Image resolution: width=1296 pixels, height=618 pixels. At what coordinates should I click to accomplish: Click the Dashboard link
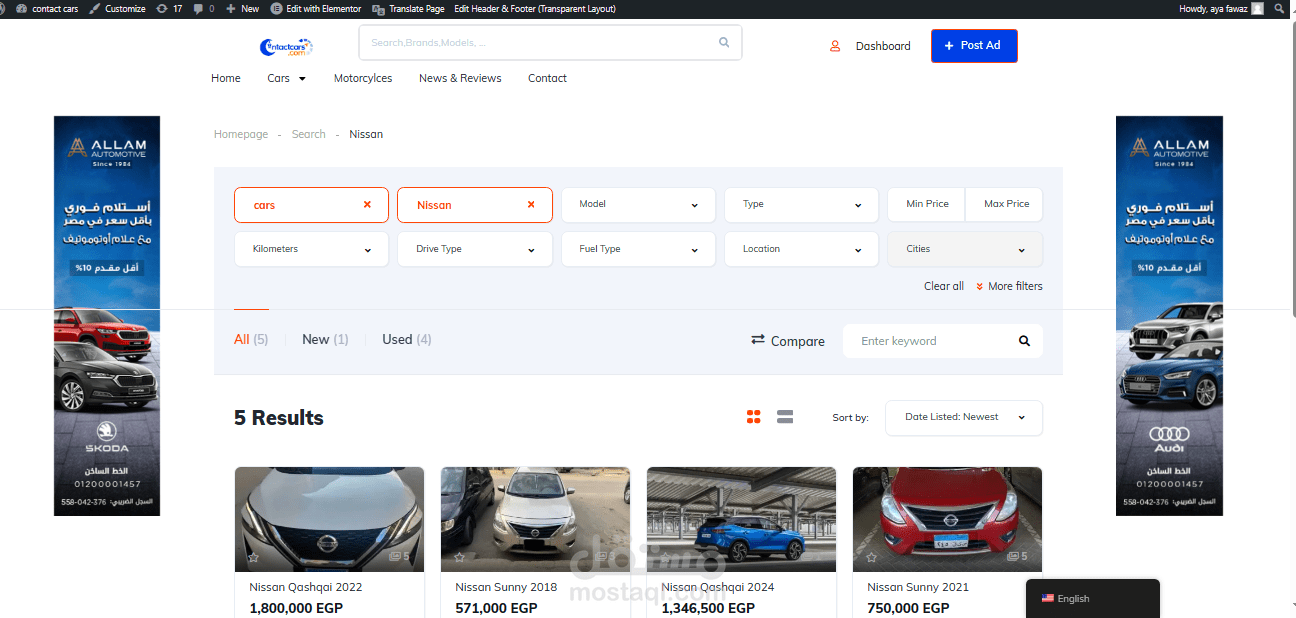click(x=883, y=46)
